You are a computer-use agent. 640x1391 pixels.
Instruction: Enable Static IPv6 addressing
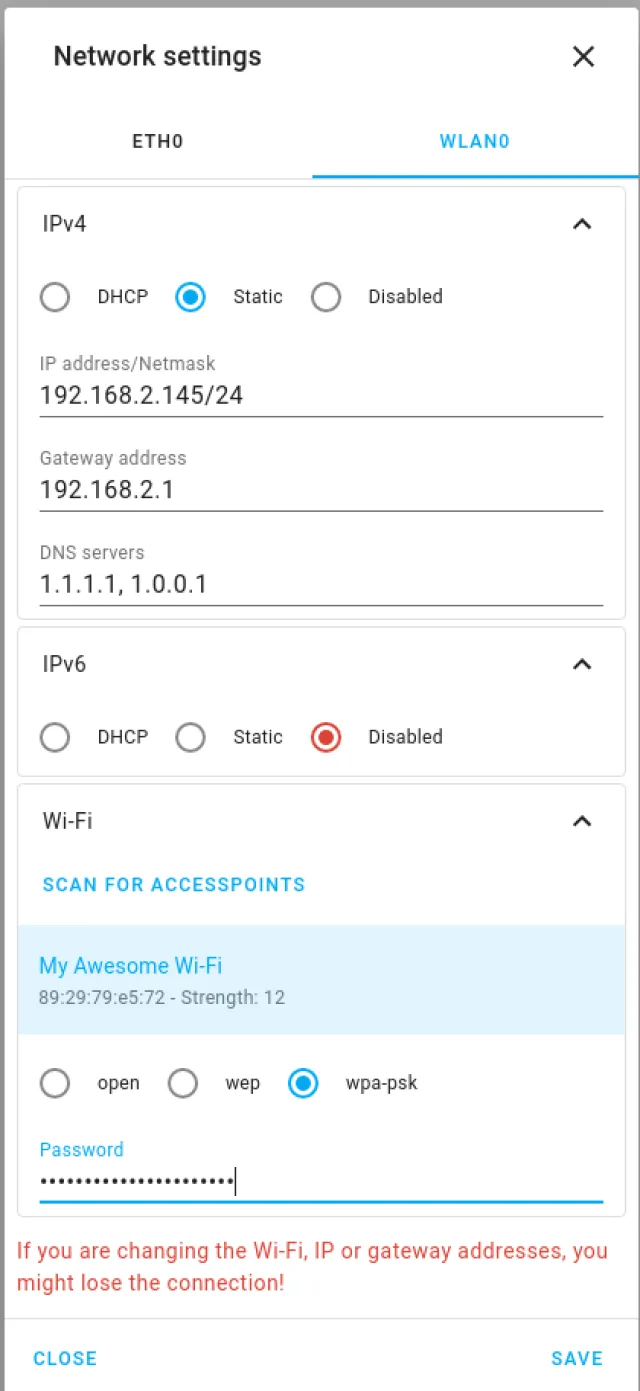pos(190,737)
